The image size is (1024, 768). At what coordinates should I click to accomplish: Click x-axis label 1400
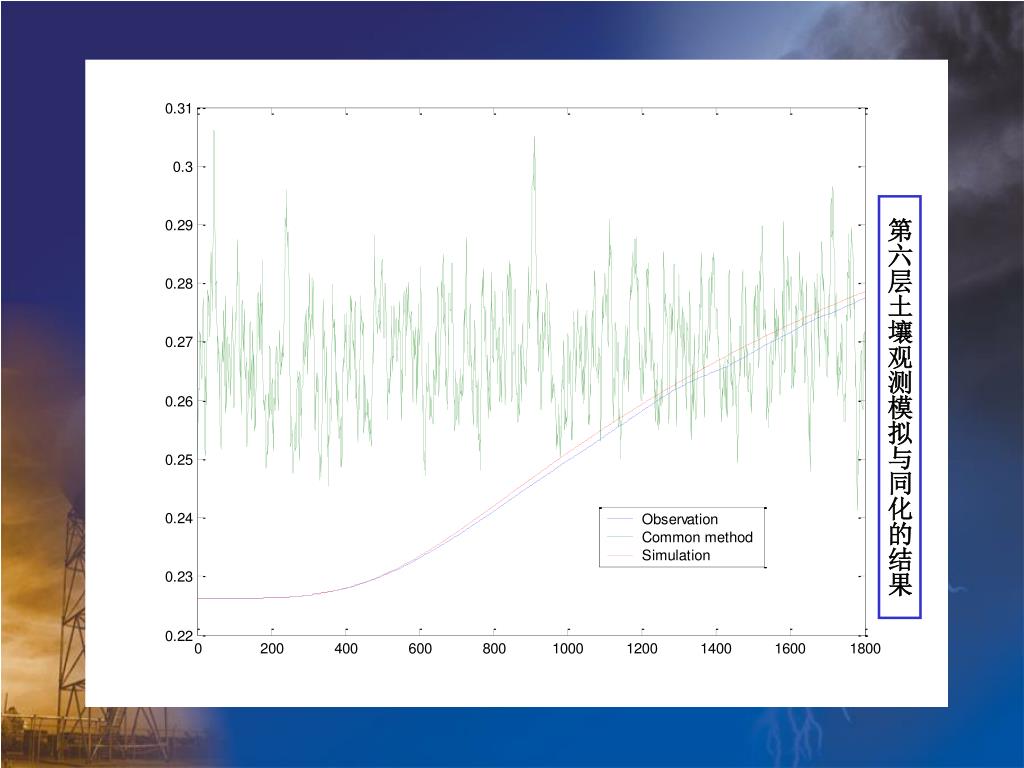[716, 648]
